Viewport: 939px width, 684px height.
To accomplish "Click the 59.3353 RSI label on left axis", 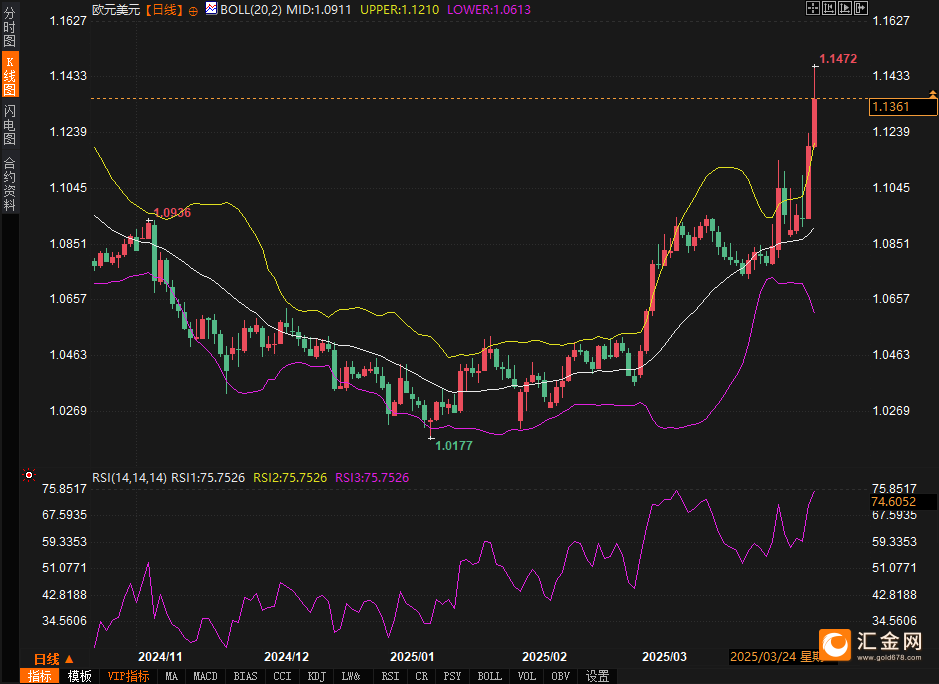I will click(64, 541).
